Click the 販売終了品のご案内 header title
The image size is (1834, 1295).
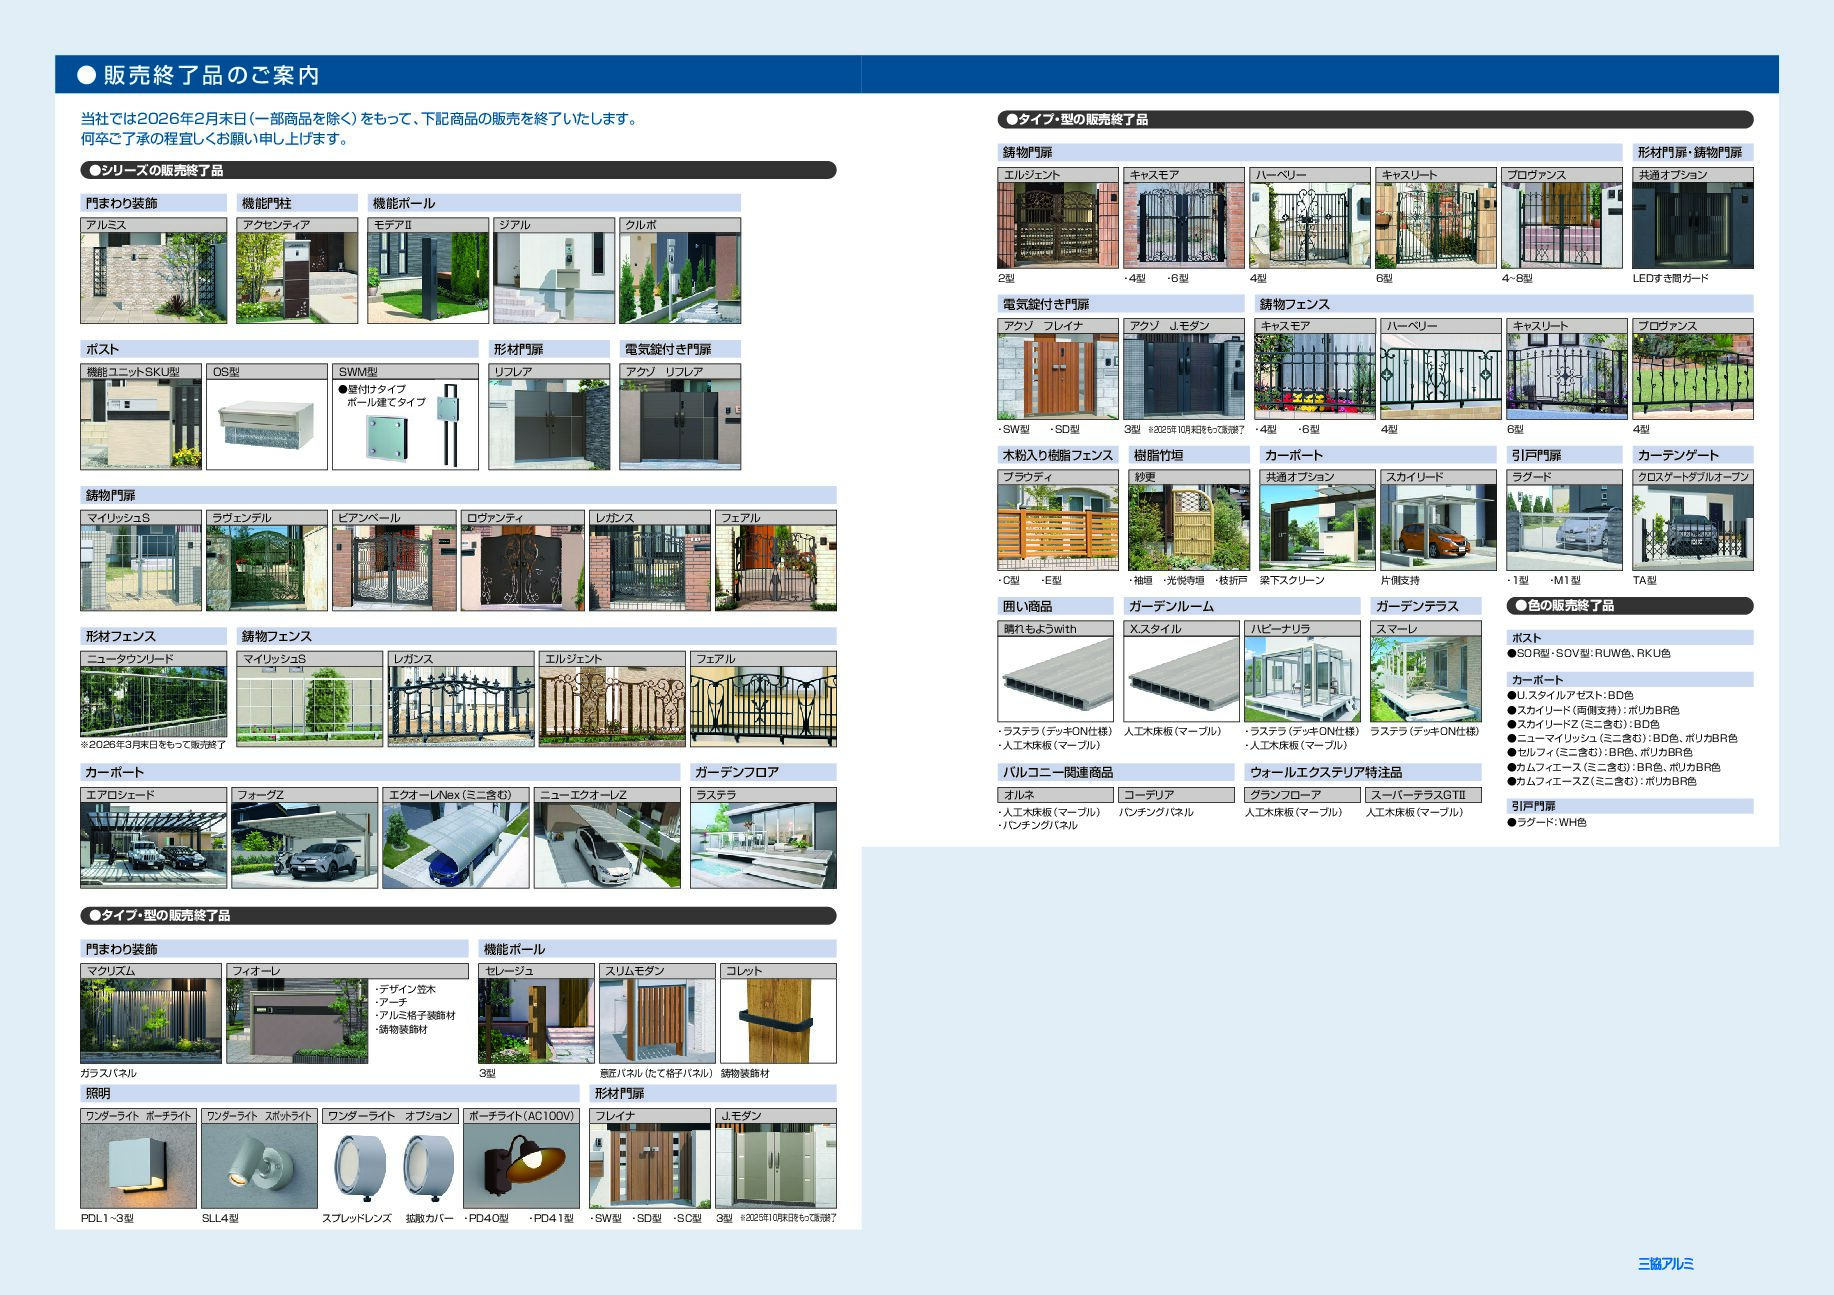[211, 75]
